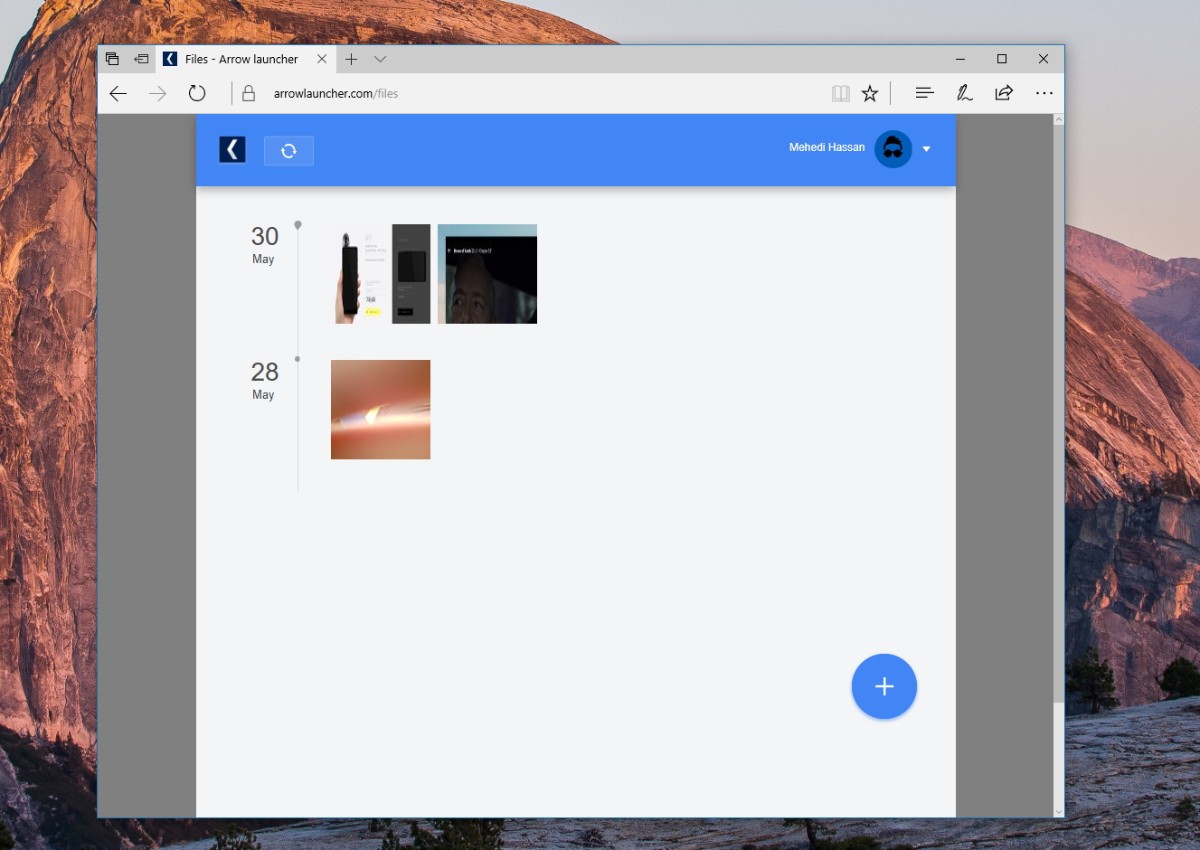Go back with browser back arrow
Viewport: 1200px width, 850px height.
118,94
